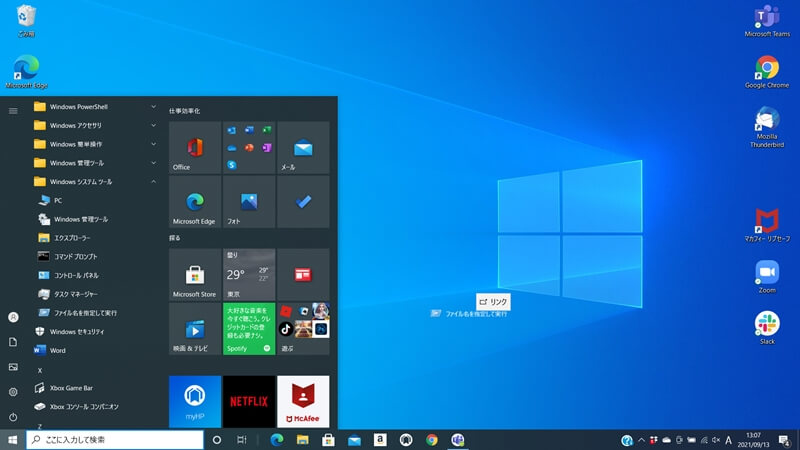Open the Slack desktop shortcut

point(767,328)
